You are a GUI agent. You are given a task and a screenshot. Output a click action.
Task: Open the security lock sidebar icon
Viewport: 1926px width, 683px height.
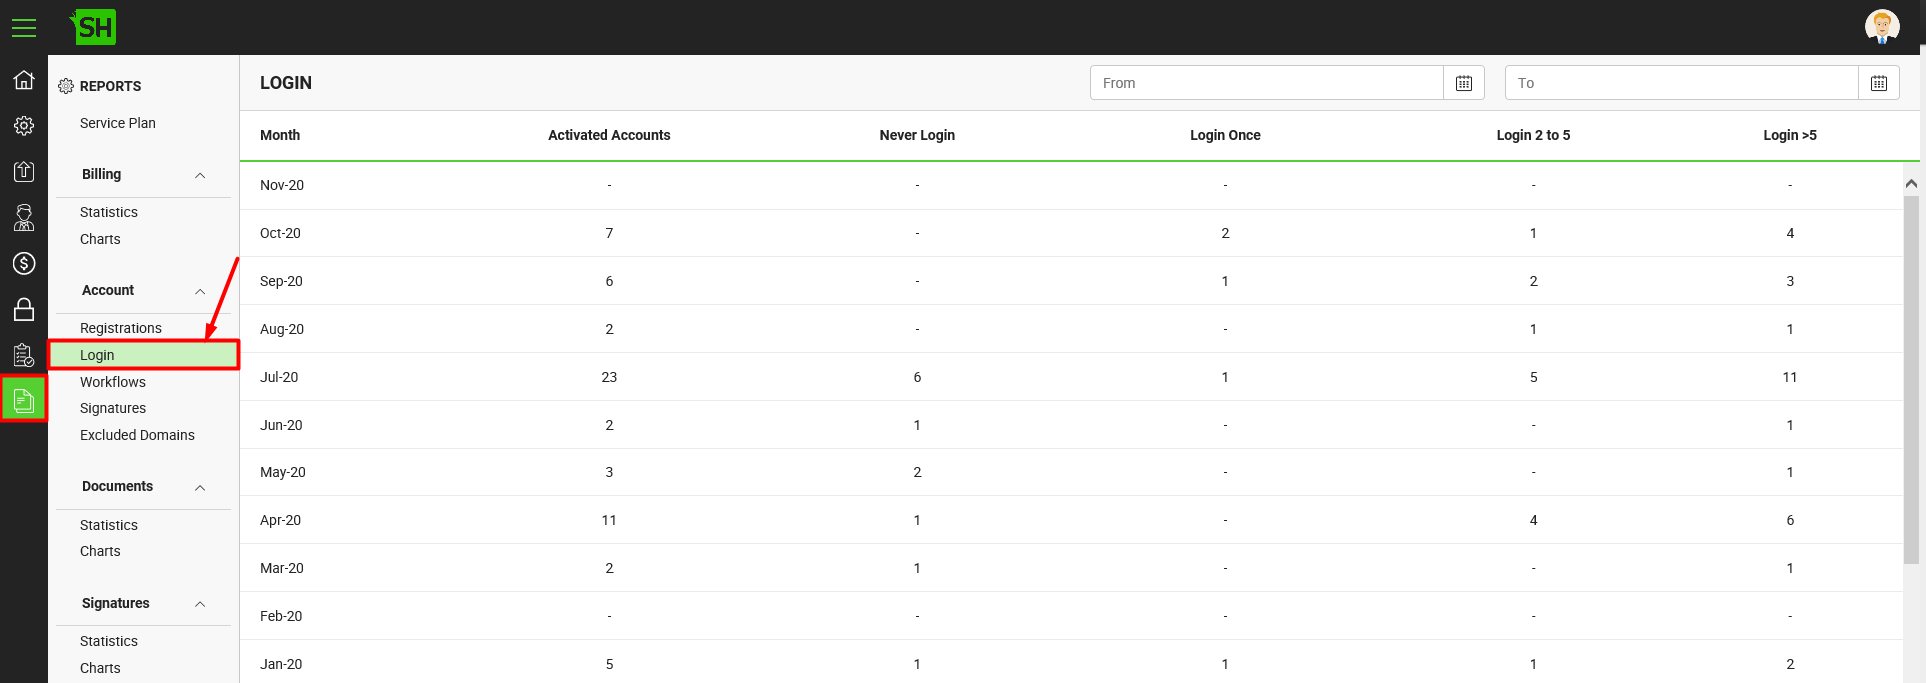point(24,309)
